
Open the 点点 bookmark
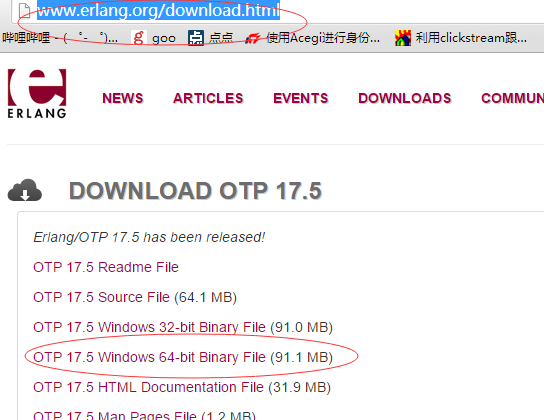[x=211, y=38]
